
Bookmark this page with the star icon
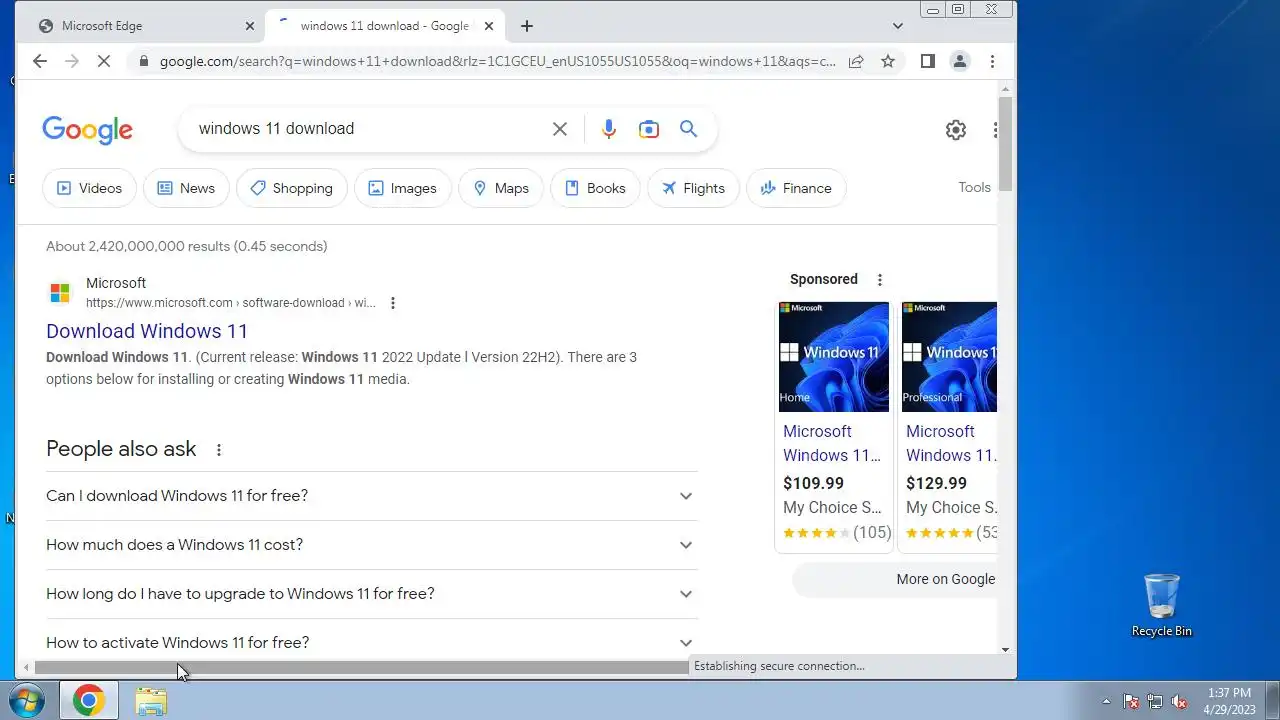click(888, 61)
